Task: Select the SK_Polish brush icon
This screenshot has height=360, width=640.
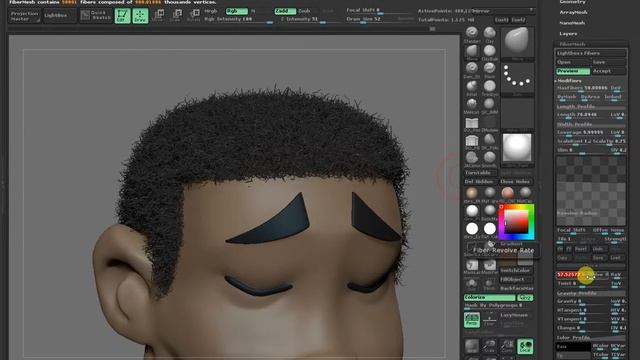Action: tap(489, 142)
